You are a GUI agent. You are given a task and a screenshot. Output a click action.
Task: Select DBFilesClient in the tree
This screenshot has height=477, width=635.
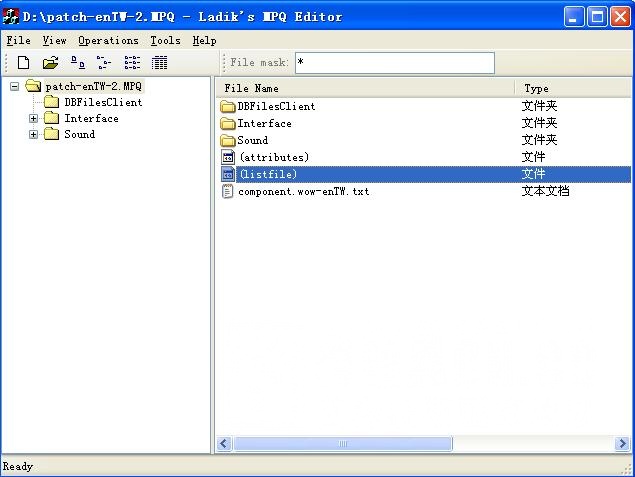103,102
